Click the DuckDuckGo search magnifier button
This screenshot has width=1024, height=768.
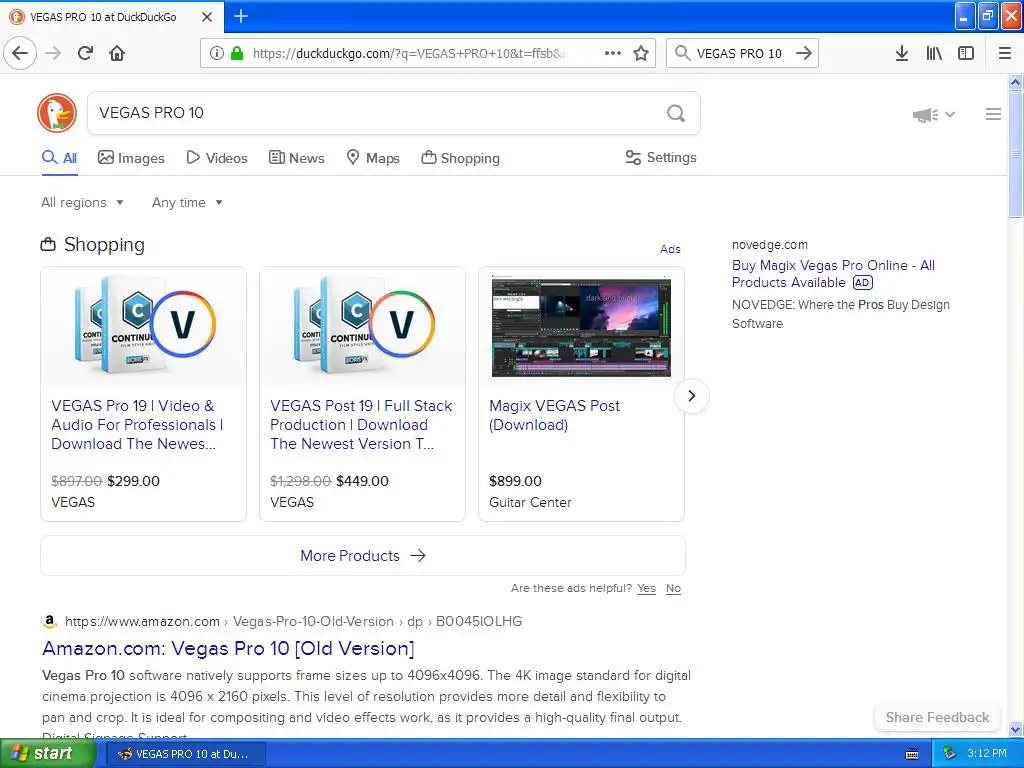click(676, 114)
